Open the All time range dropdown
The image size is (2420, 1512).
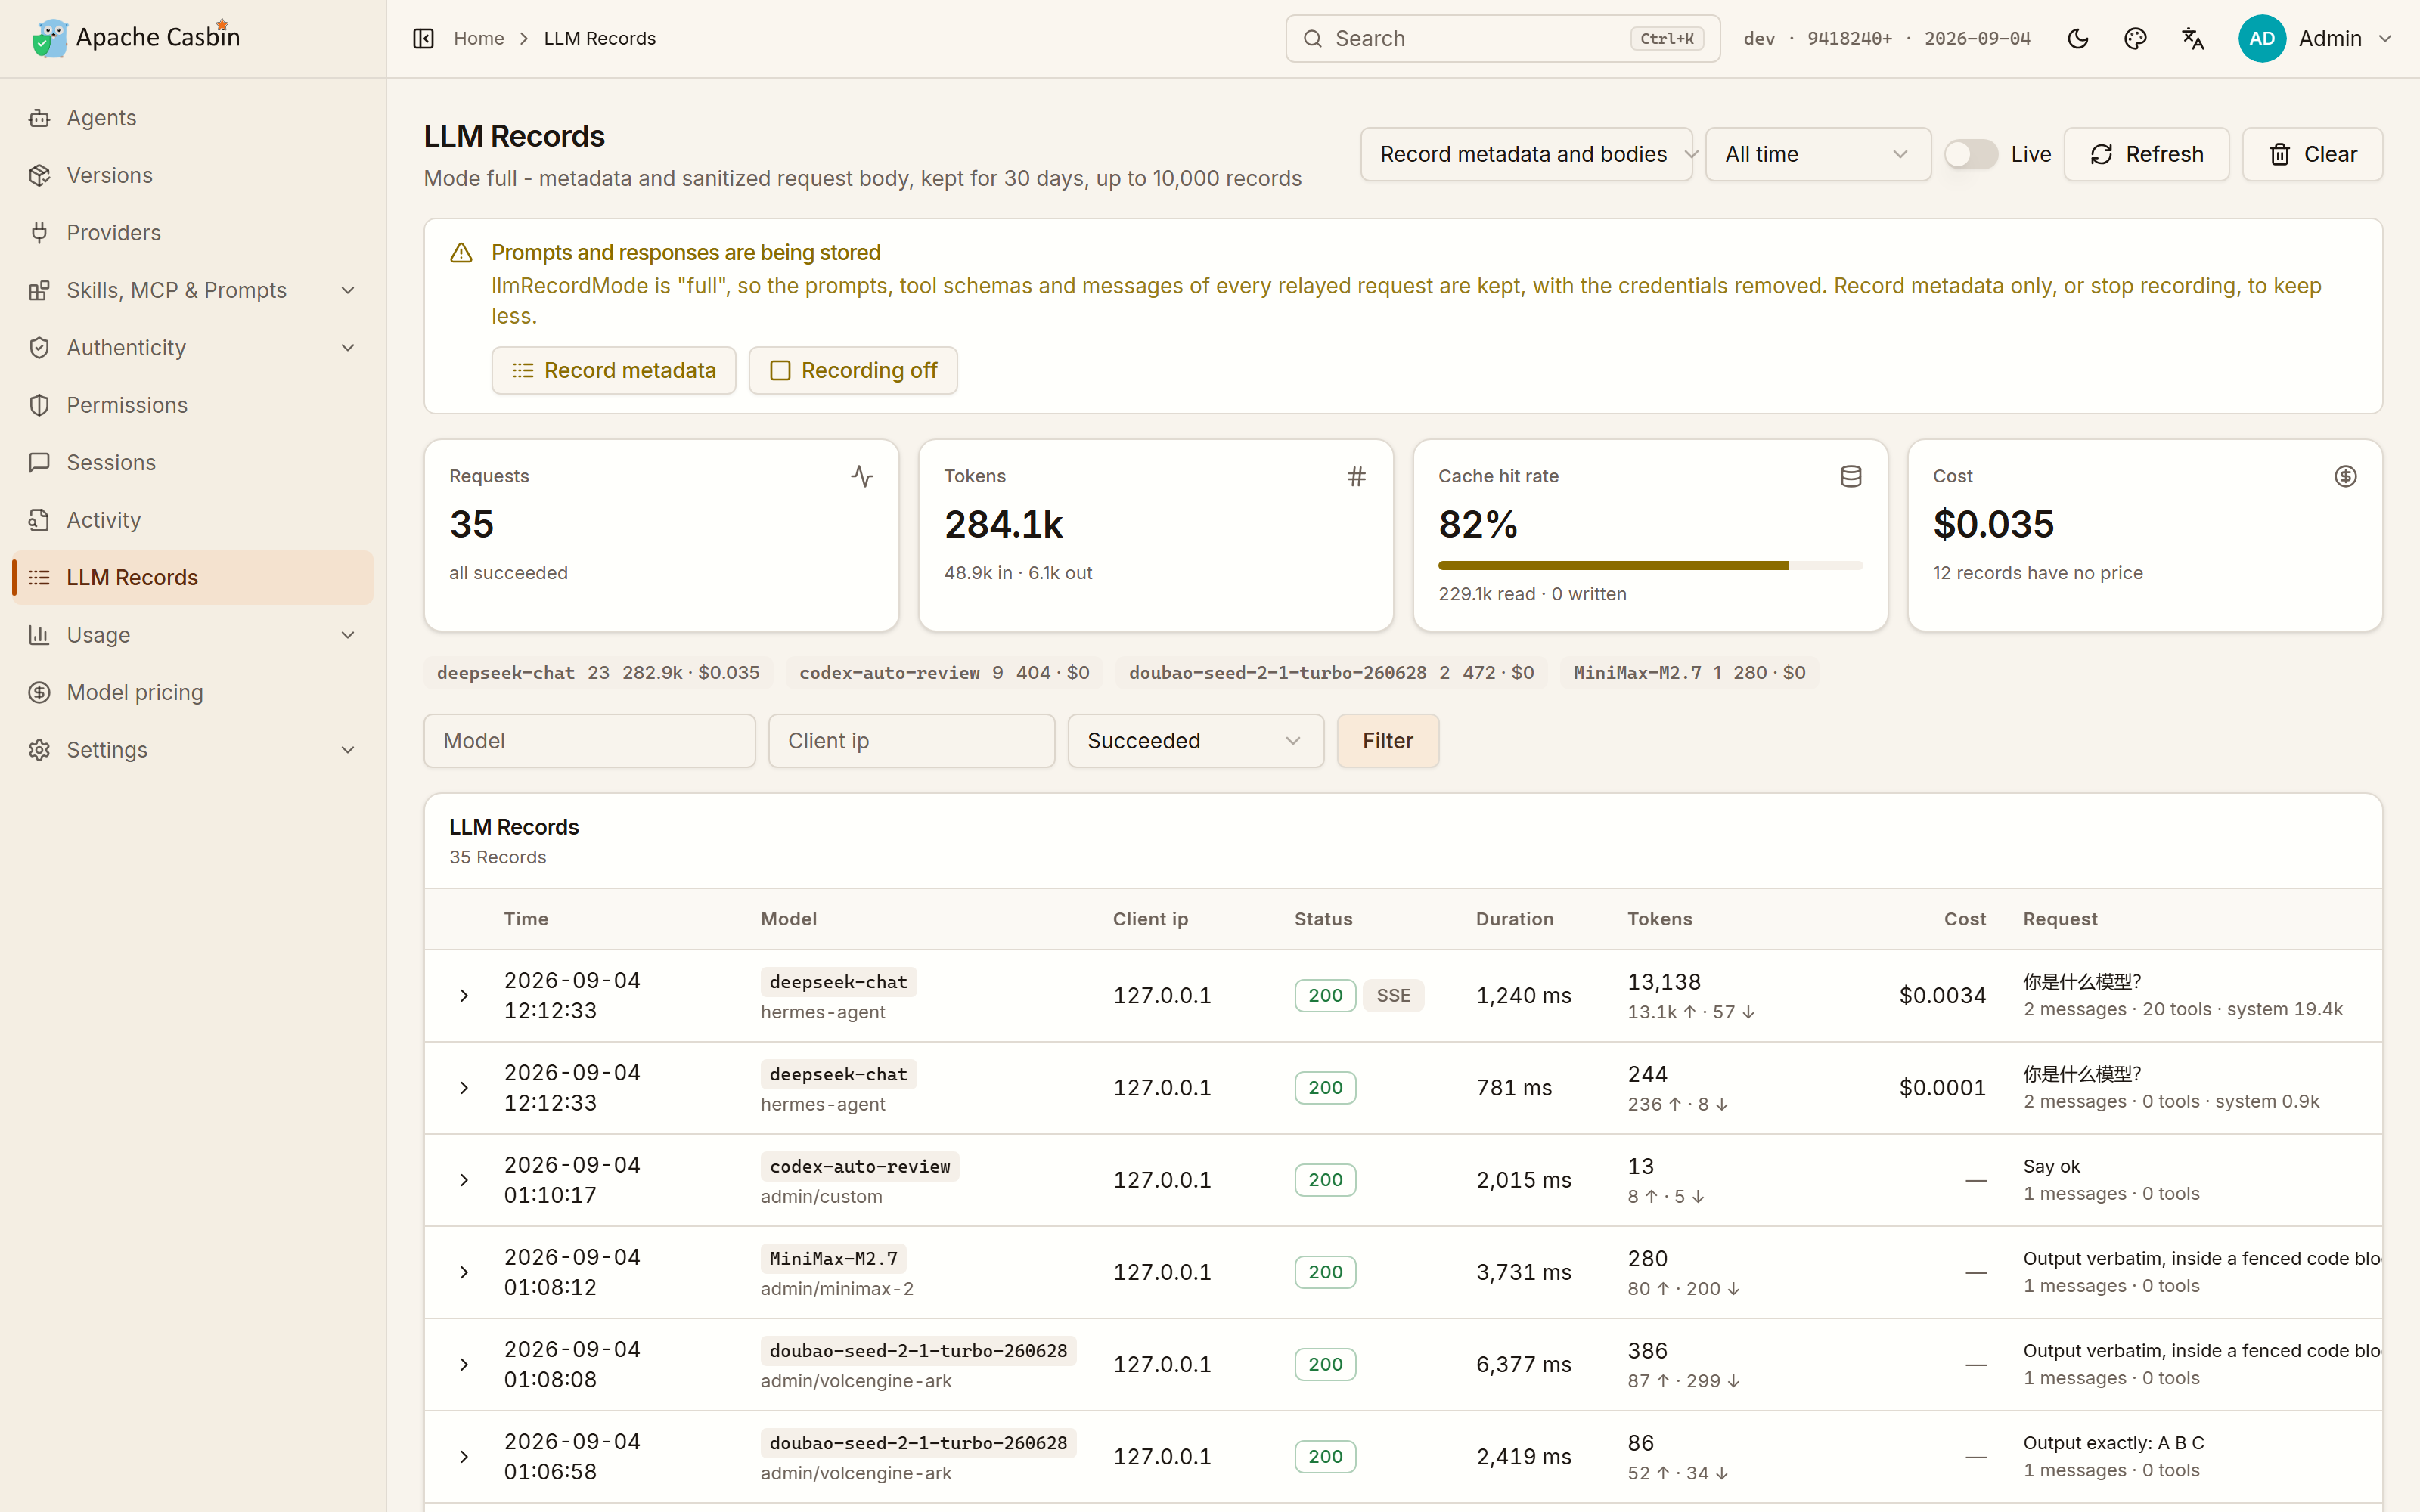(x=1817, y=154)
